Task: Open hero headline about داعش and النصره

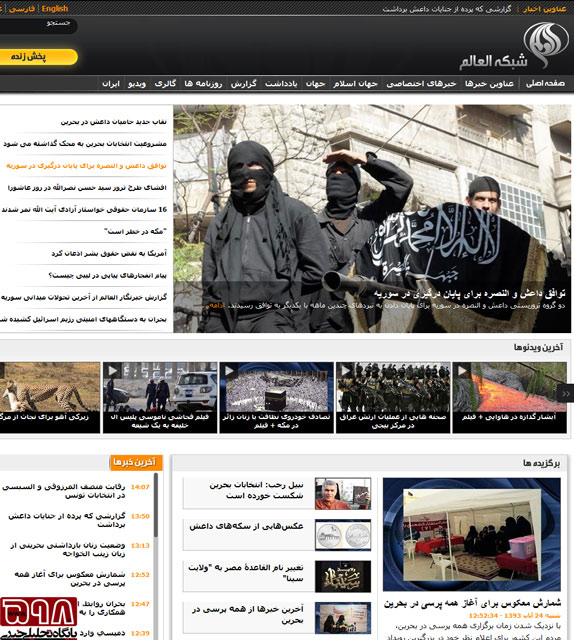Action: coord(469,293)
